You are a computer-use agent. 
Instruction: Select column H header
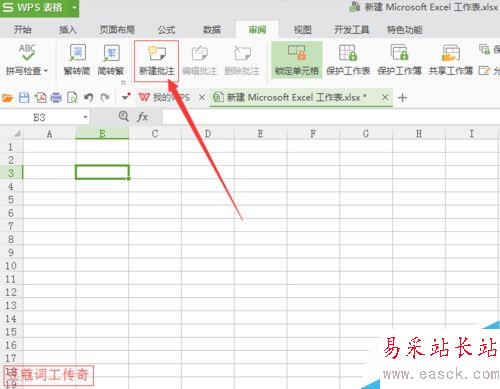[419, 134]
